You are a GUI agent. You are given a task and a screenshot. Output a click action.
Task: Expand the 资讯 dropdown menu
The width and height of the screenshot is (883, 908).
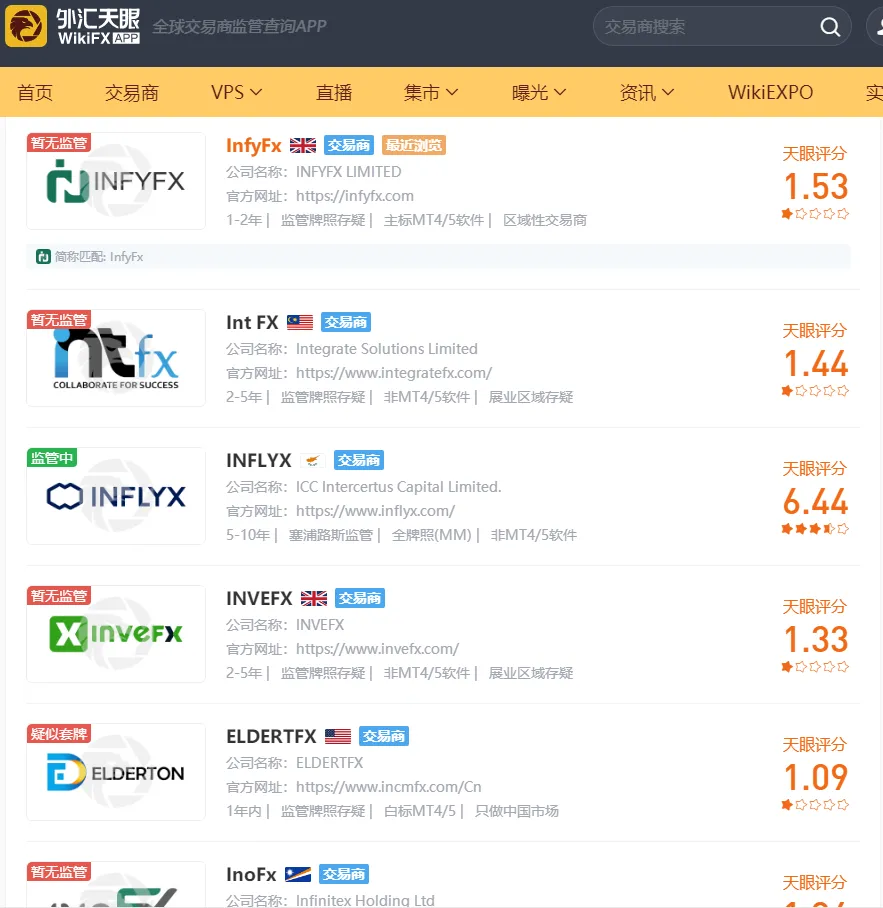[x=647, y=92]
